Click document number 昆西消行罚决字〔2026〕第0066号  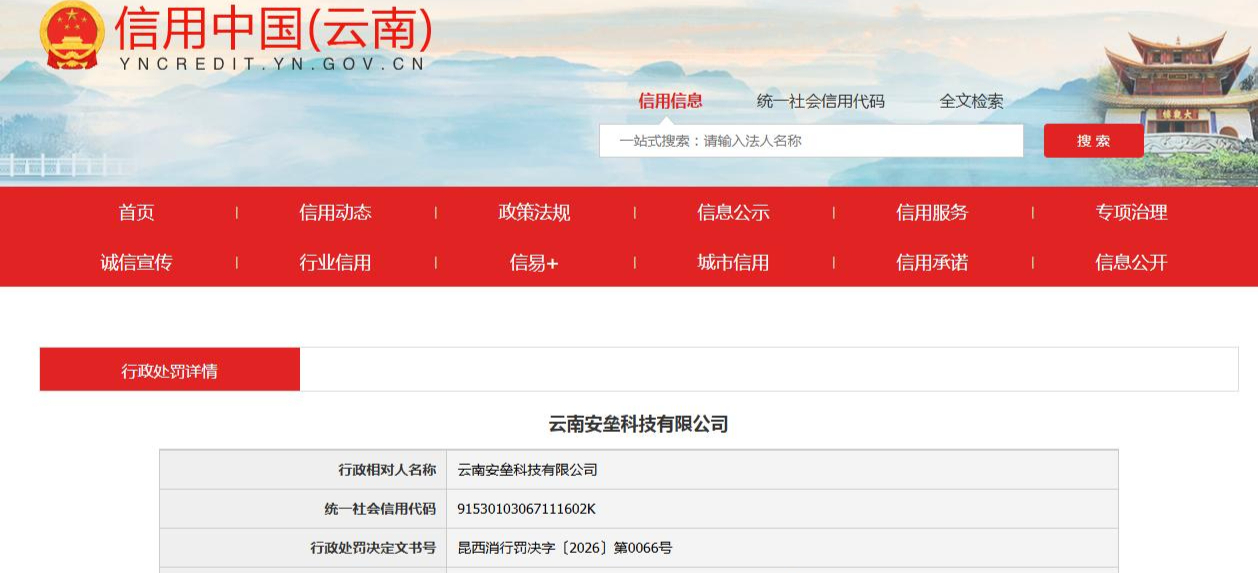(565, 548)
